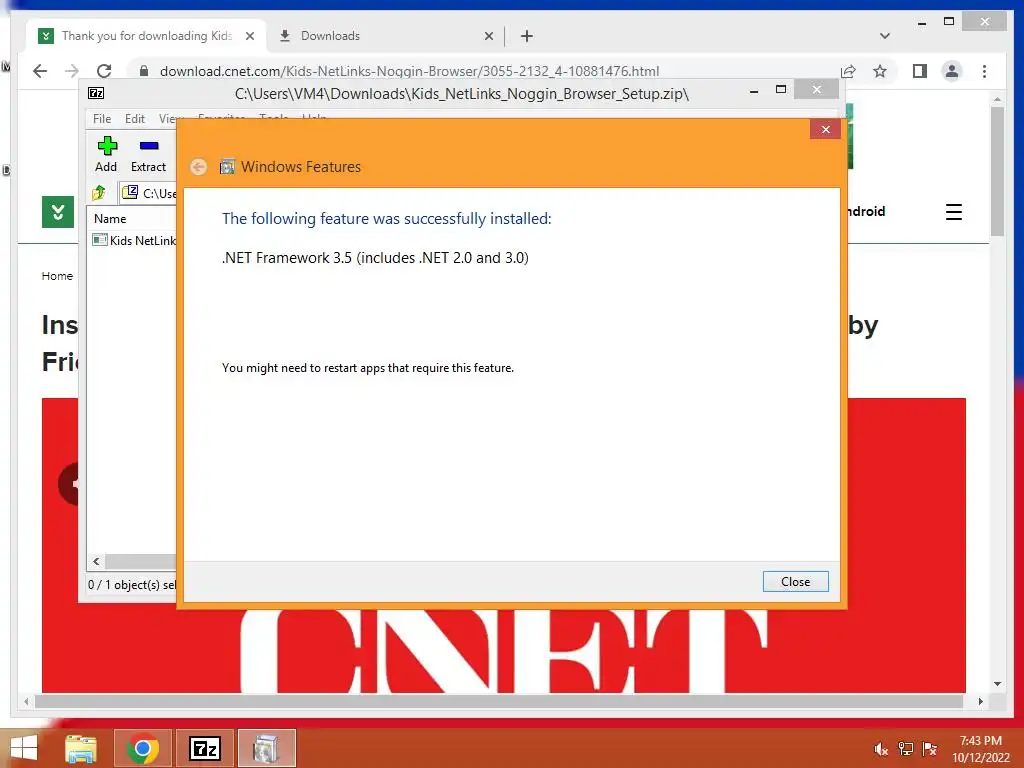Viewport: 1024px width, 768px height.
Task: Toggle Chrome side panel icon
Action: 920,71
